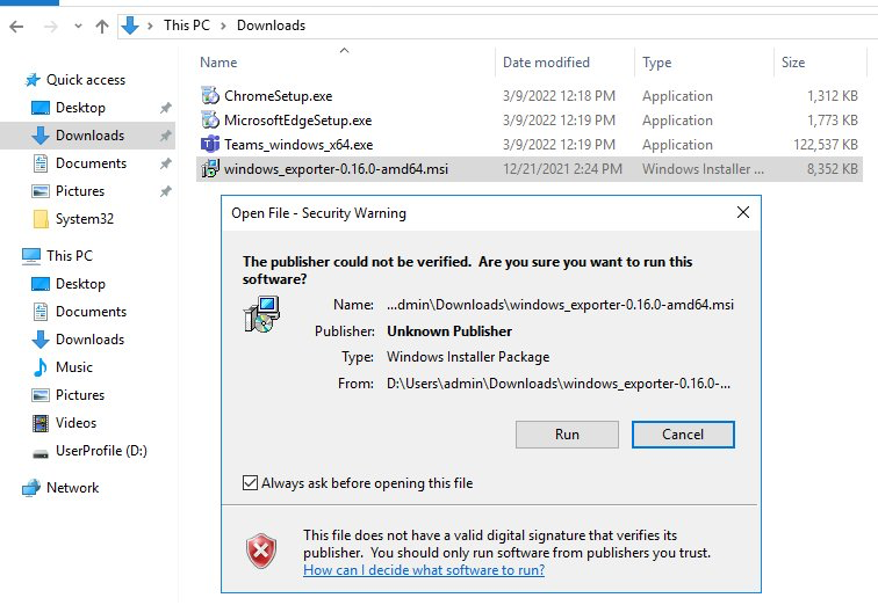Click the Downloads icon in the address bar
Viewport: 879px width, 606px height.
click(131, 25)
